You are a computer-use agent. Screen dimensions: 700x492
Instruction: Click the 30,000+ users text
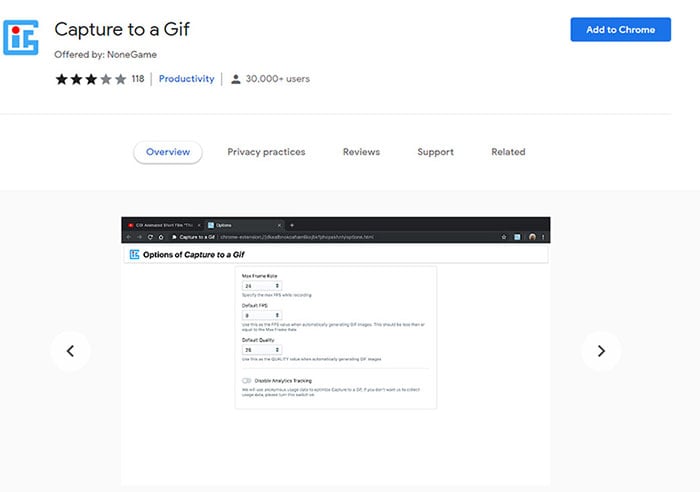pyautogui.click(x=278, y=79)
